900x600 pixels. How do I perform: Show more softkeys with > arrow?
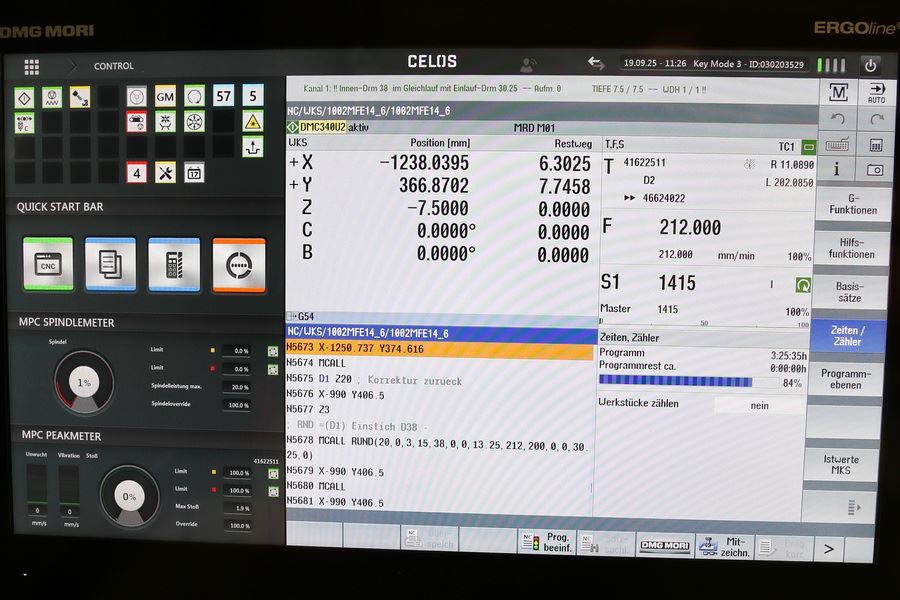[828, 549]
